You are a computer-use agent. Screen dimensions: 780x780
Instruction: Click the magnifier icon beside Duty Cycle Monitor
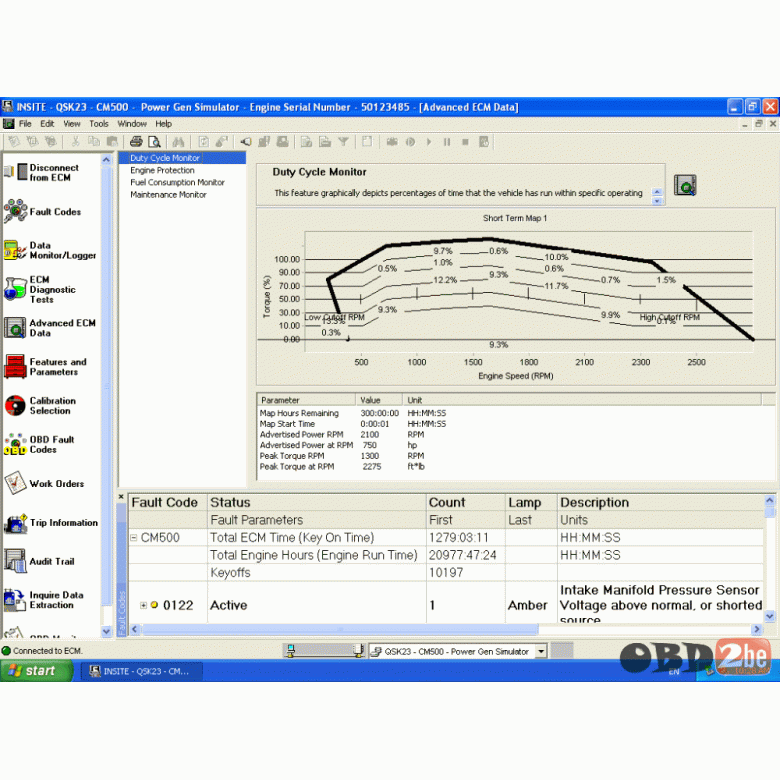tap(684, 185)
